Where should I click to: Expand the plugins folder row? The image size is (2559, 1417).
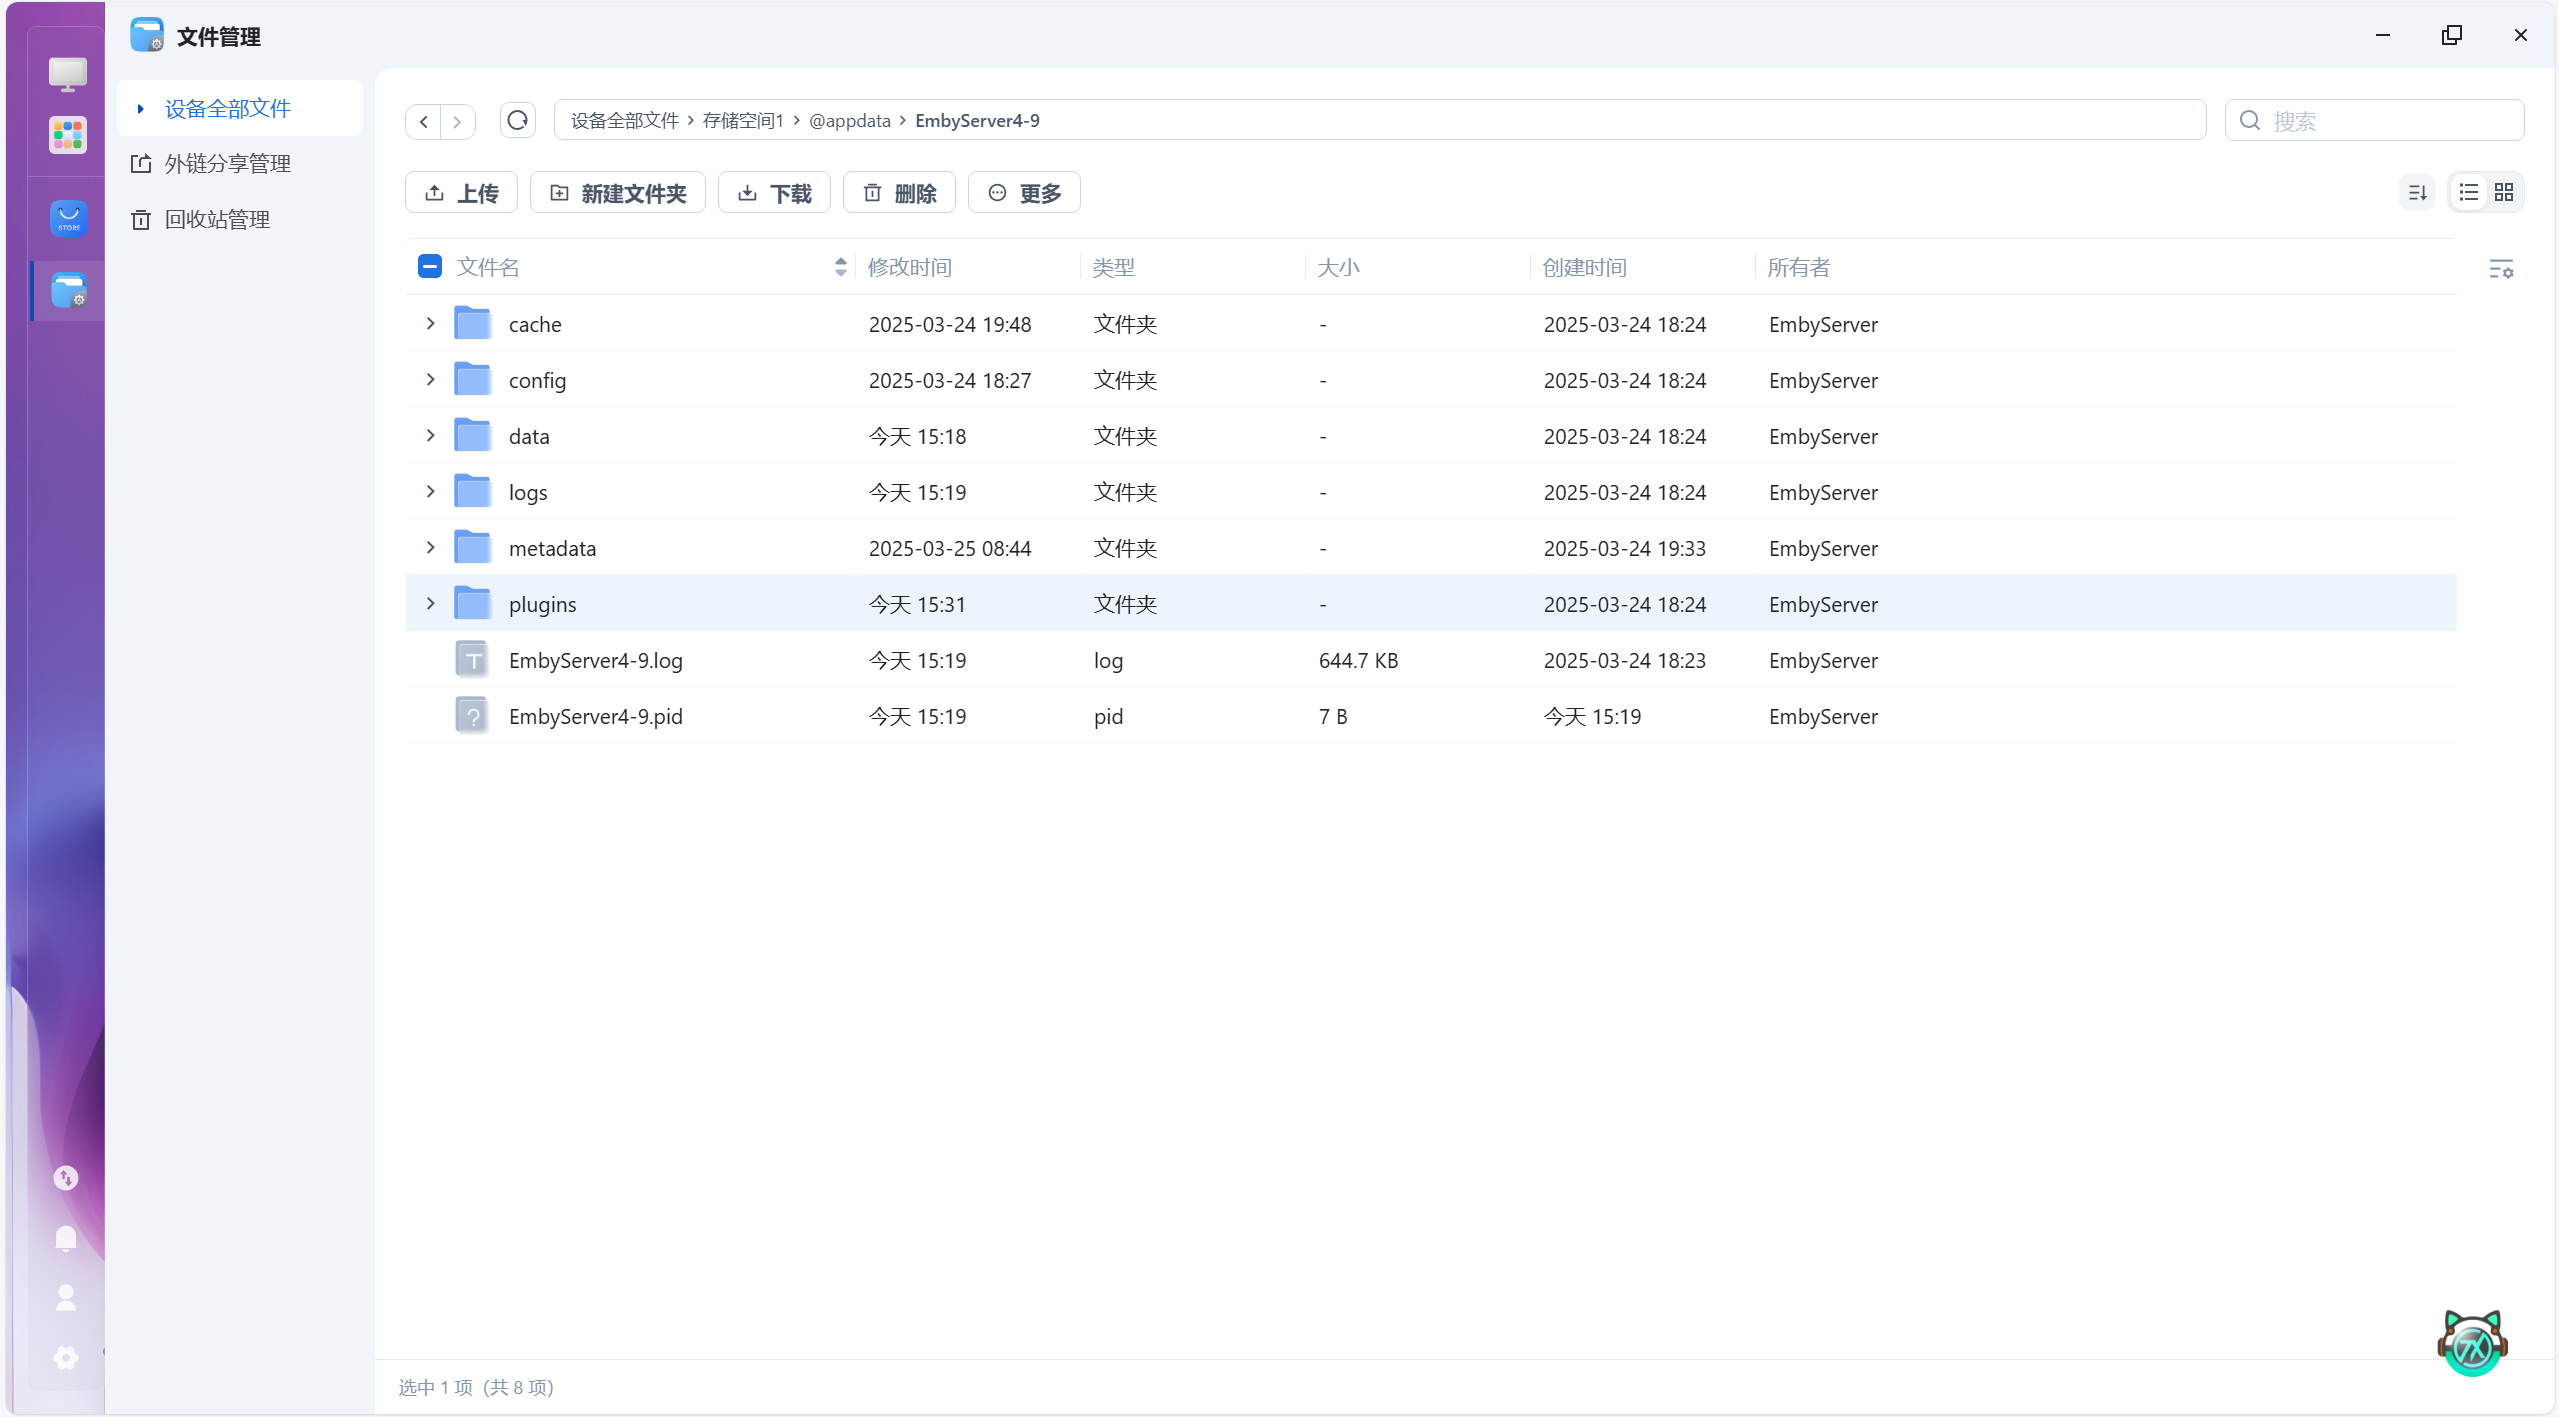(x=430, y=603)
